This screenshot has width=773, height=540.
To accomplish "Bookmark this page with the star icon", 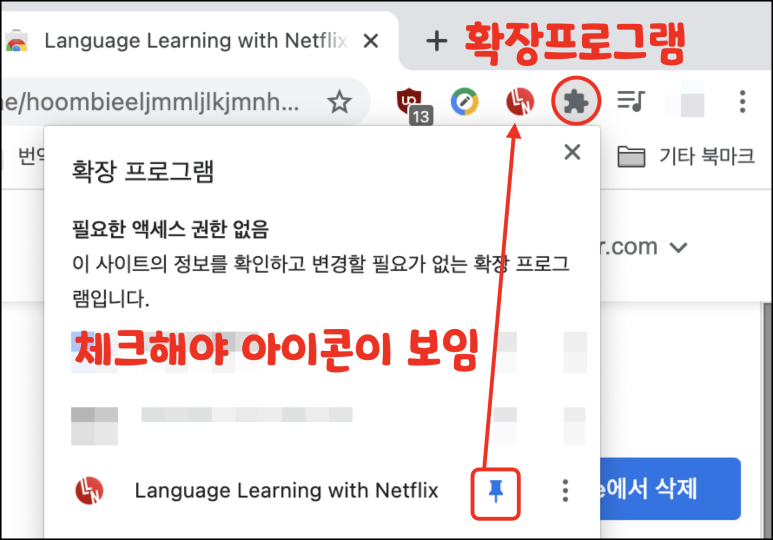I will coord(339,102).
